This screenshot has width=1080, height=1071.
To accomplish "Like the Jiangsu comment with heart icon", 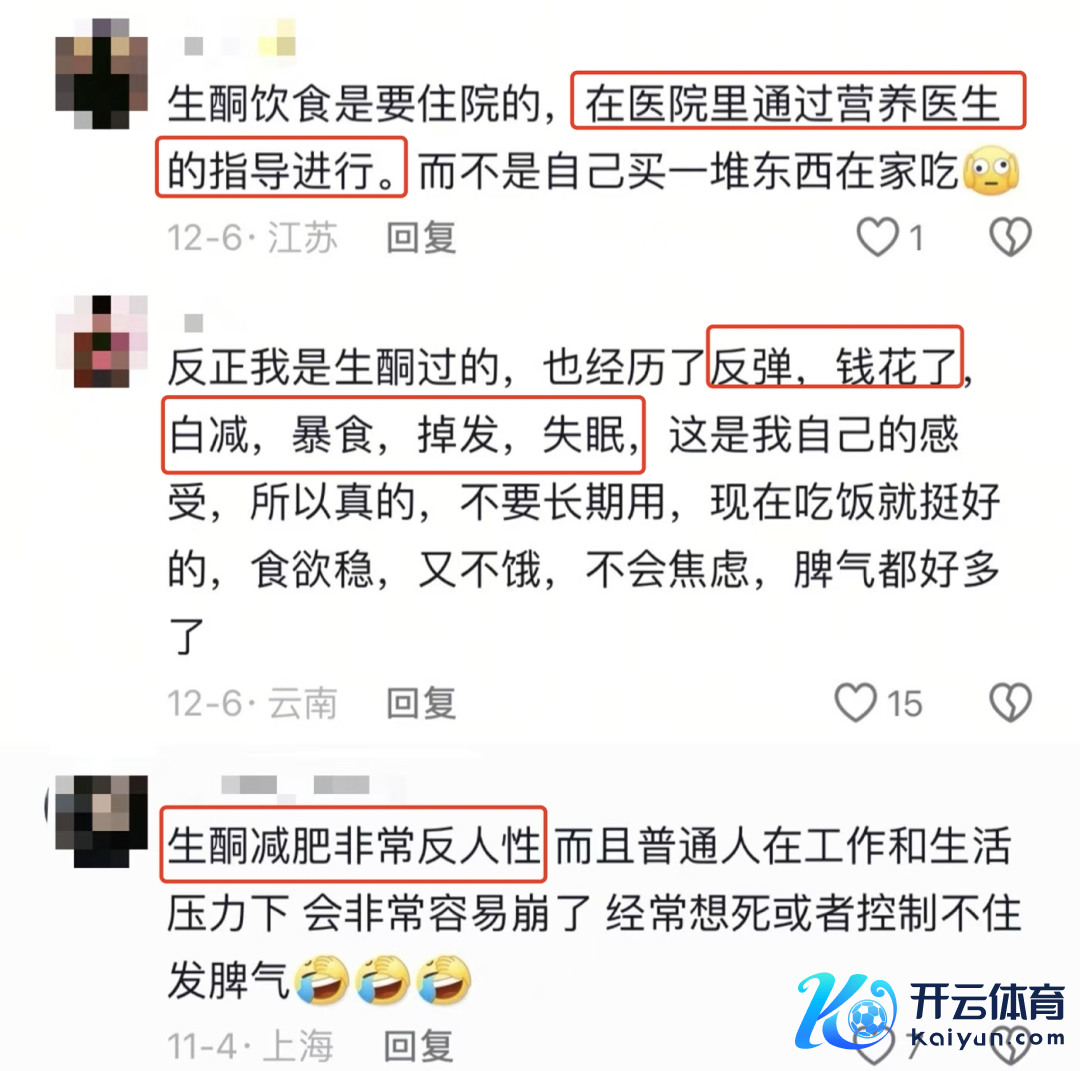I will (x=877, y=236).
